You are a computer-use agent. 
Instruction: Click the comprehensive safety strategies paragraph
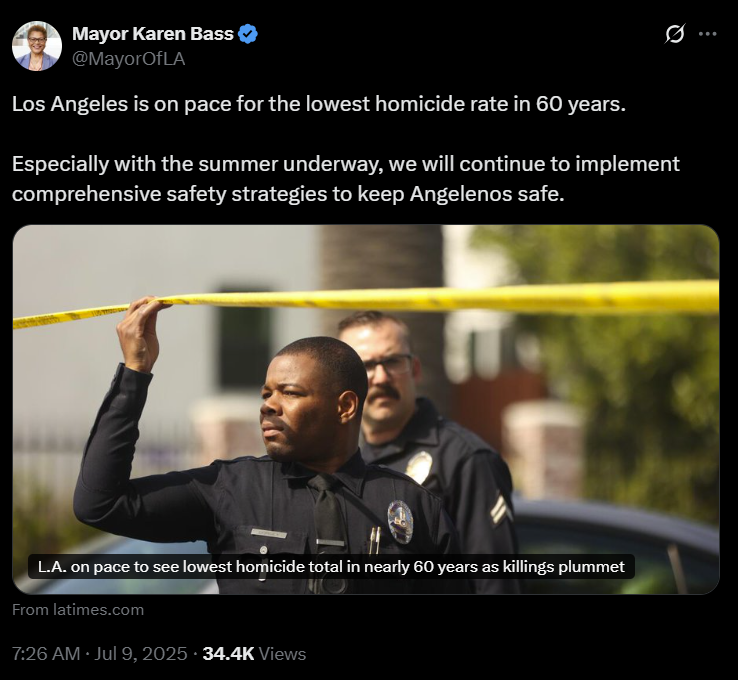click(346, 179)
